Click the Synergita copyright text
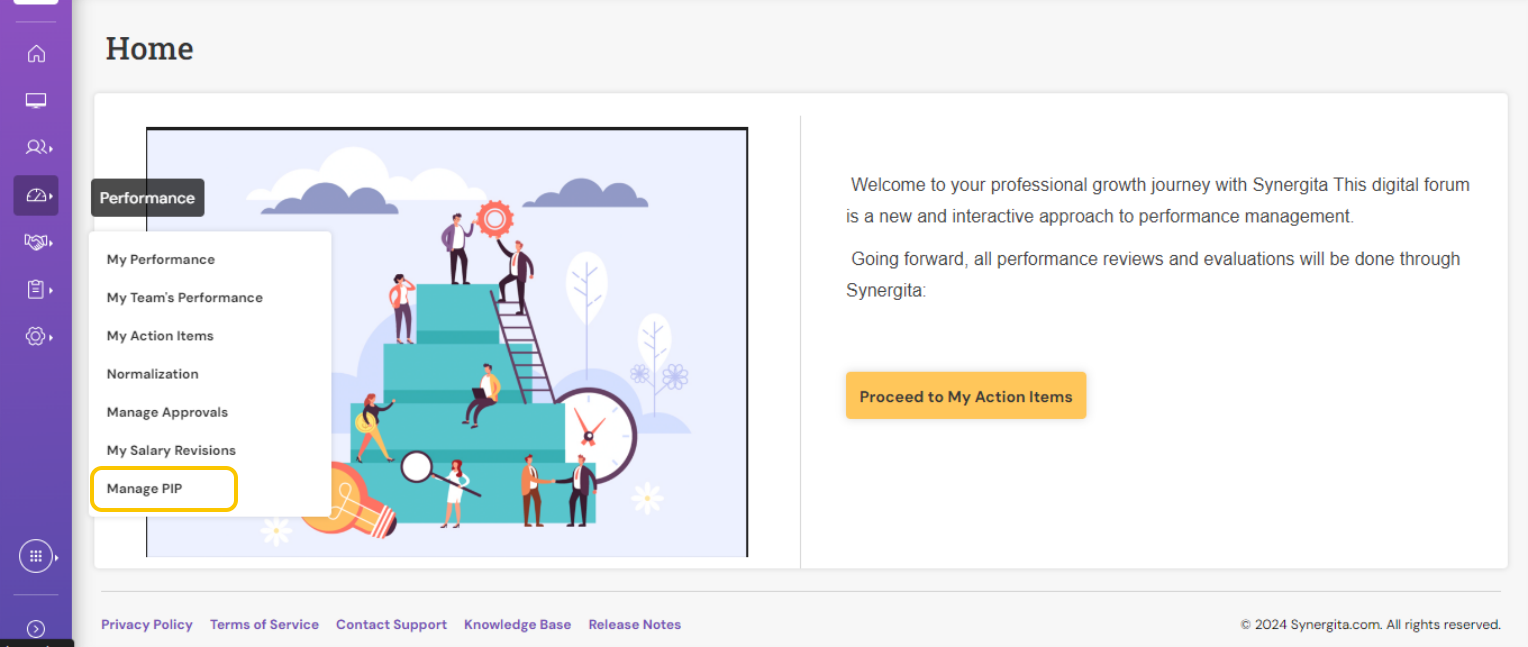1528x647 pixels. 1371,624
